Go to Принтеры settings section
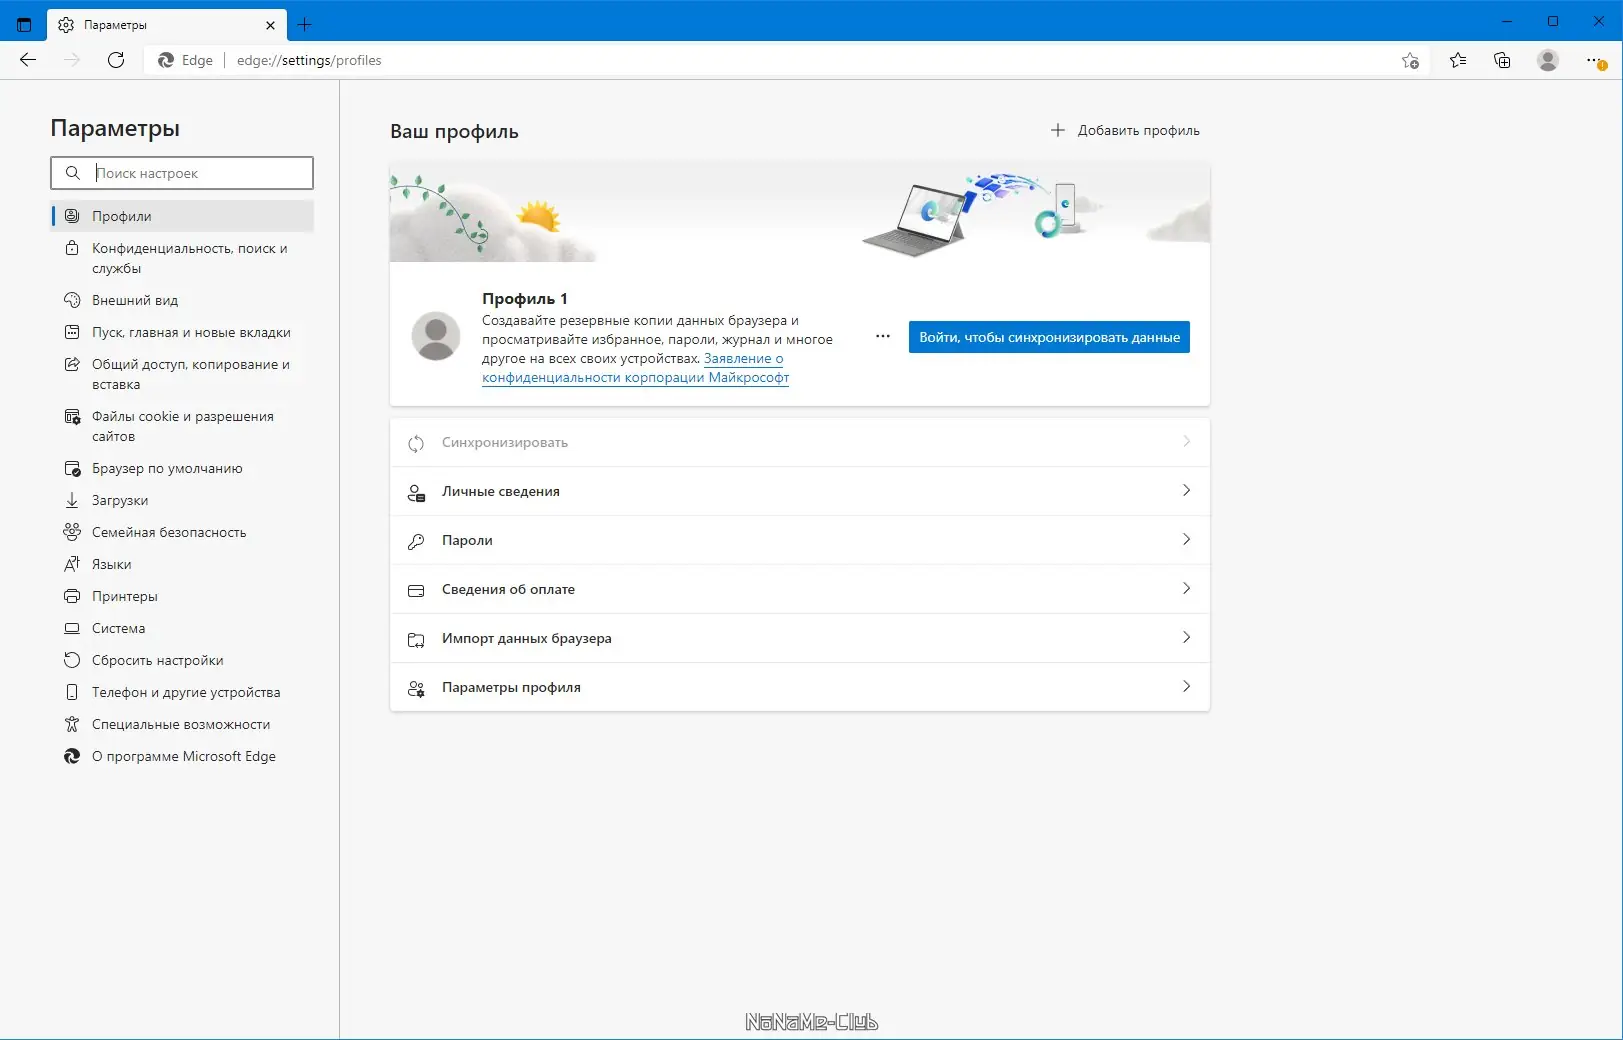The width and height of the screenshot is (1623, 1040). [x=182, y=596]
